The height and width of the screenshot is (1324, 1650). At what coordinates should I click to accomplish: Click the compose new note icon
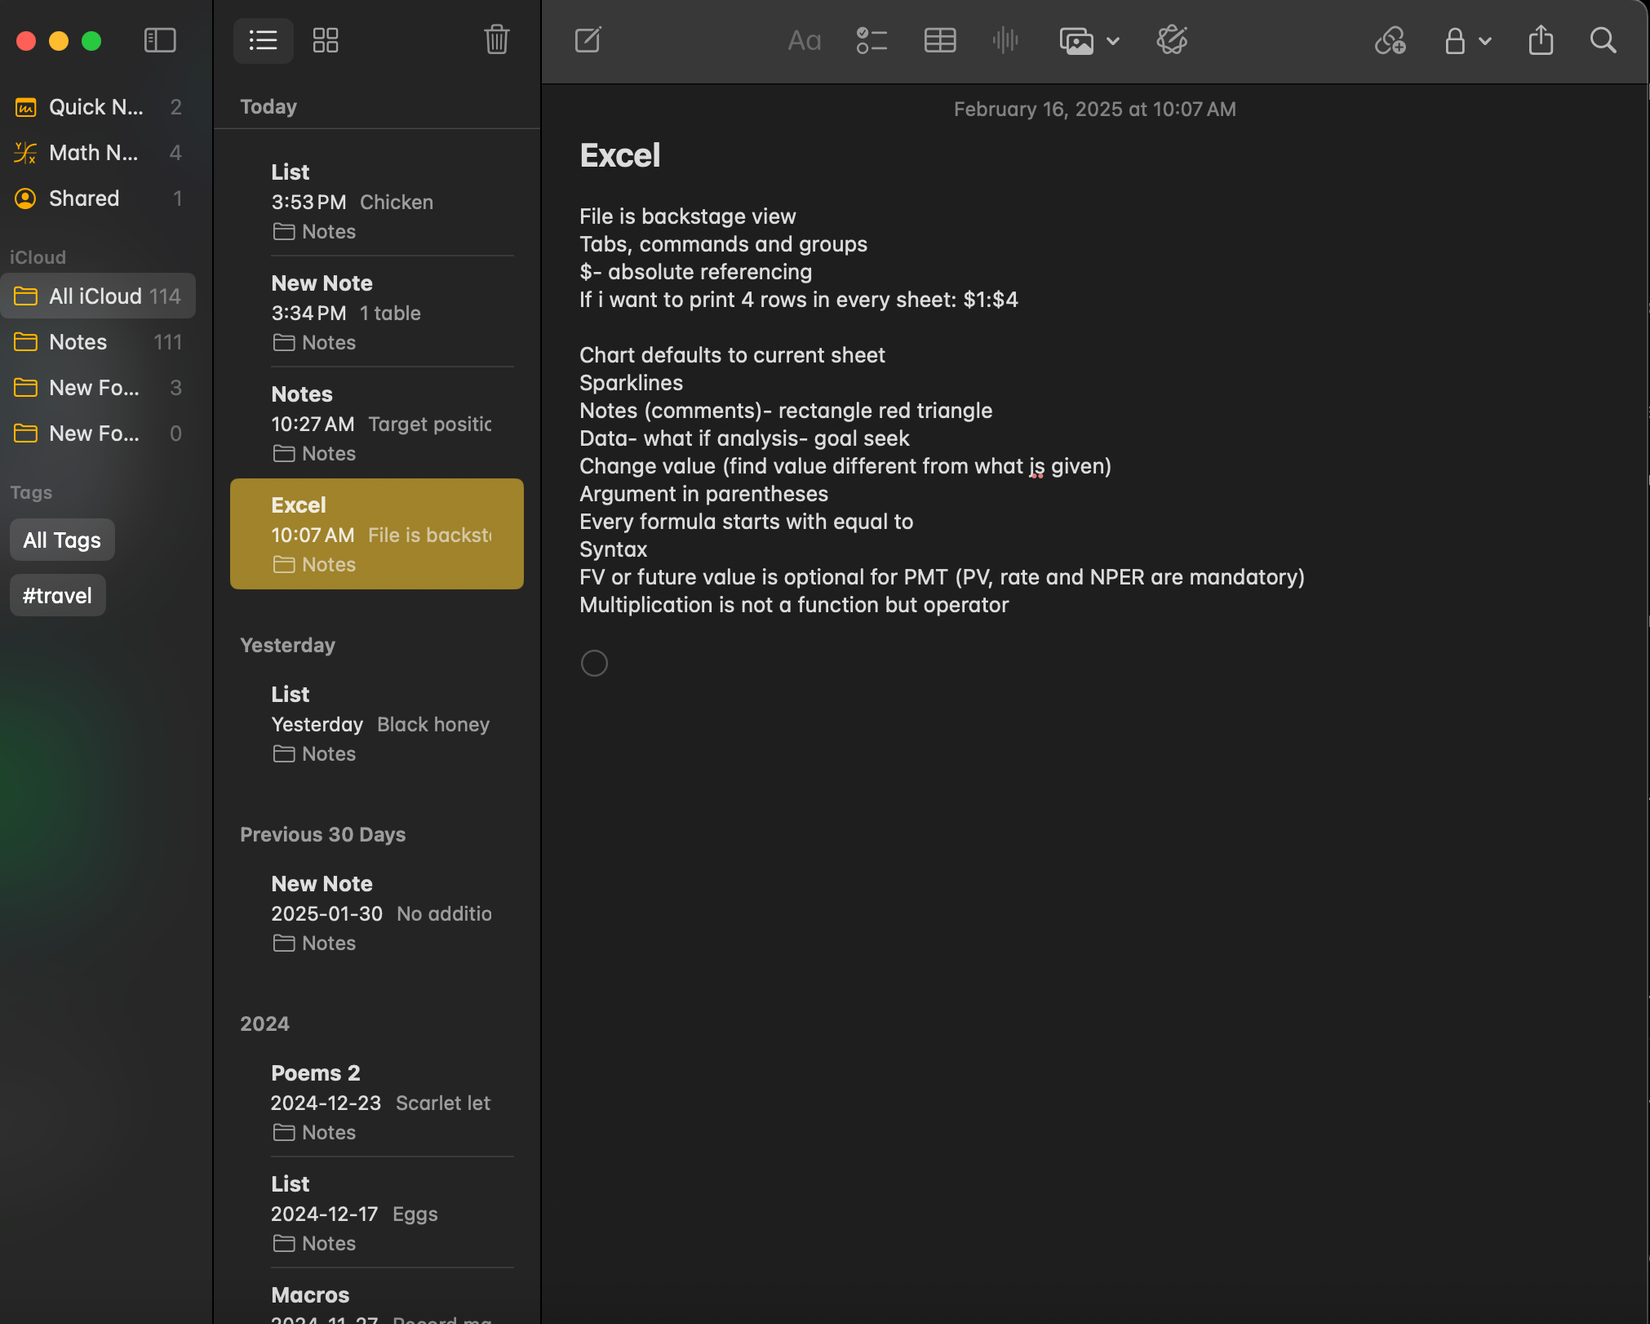(x=588, y=41)
